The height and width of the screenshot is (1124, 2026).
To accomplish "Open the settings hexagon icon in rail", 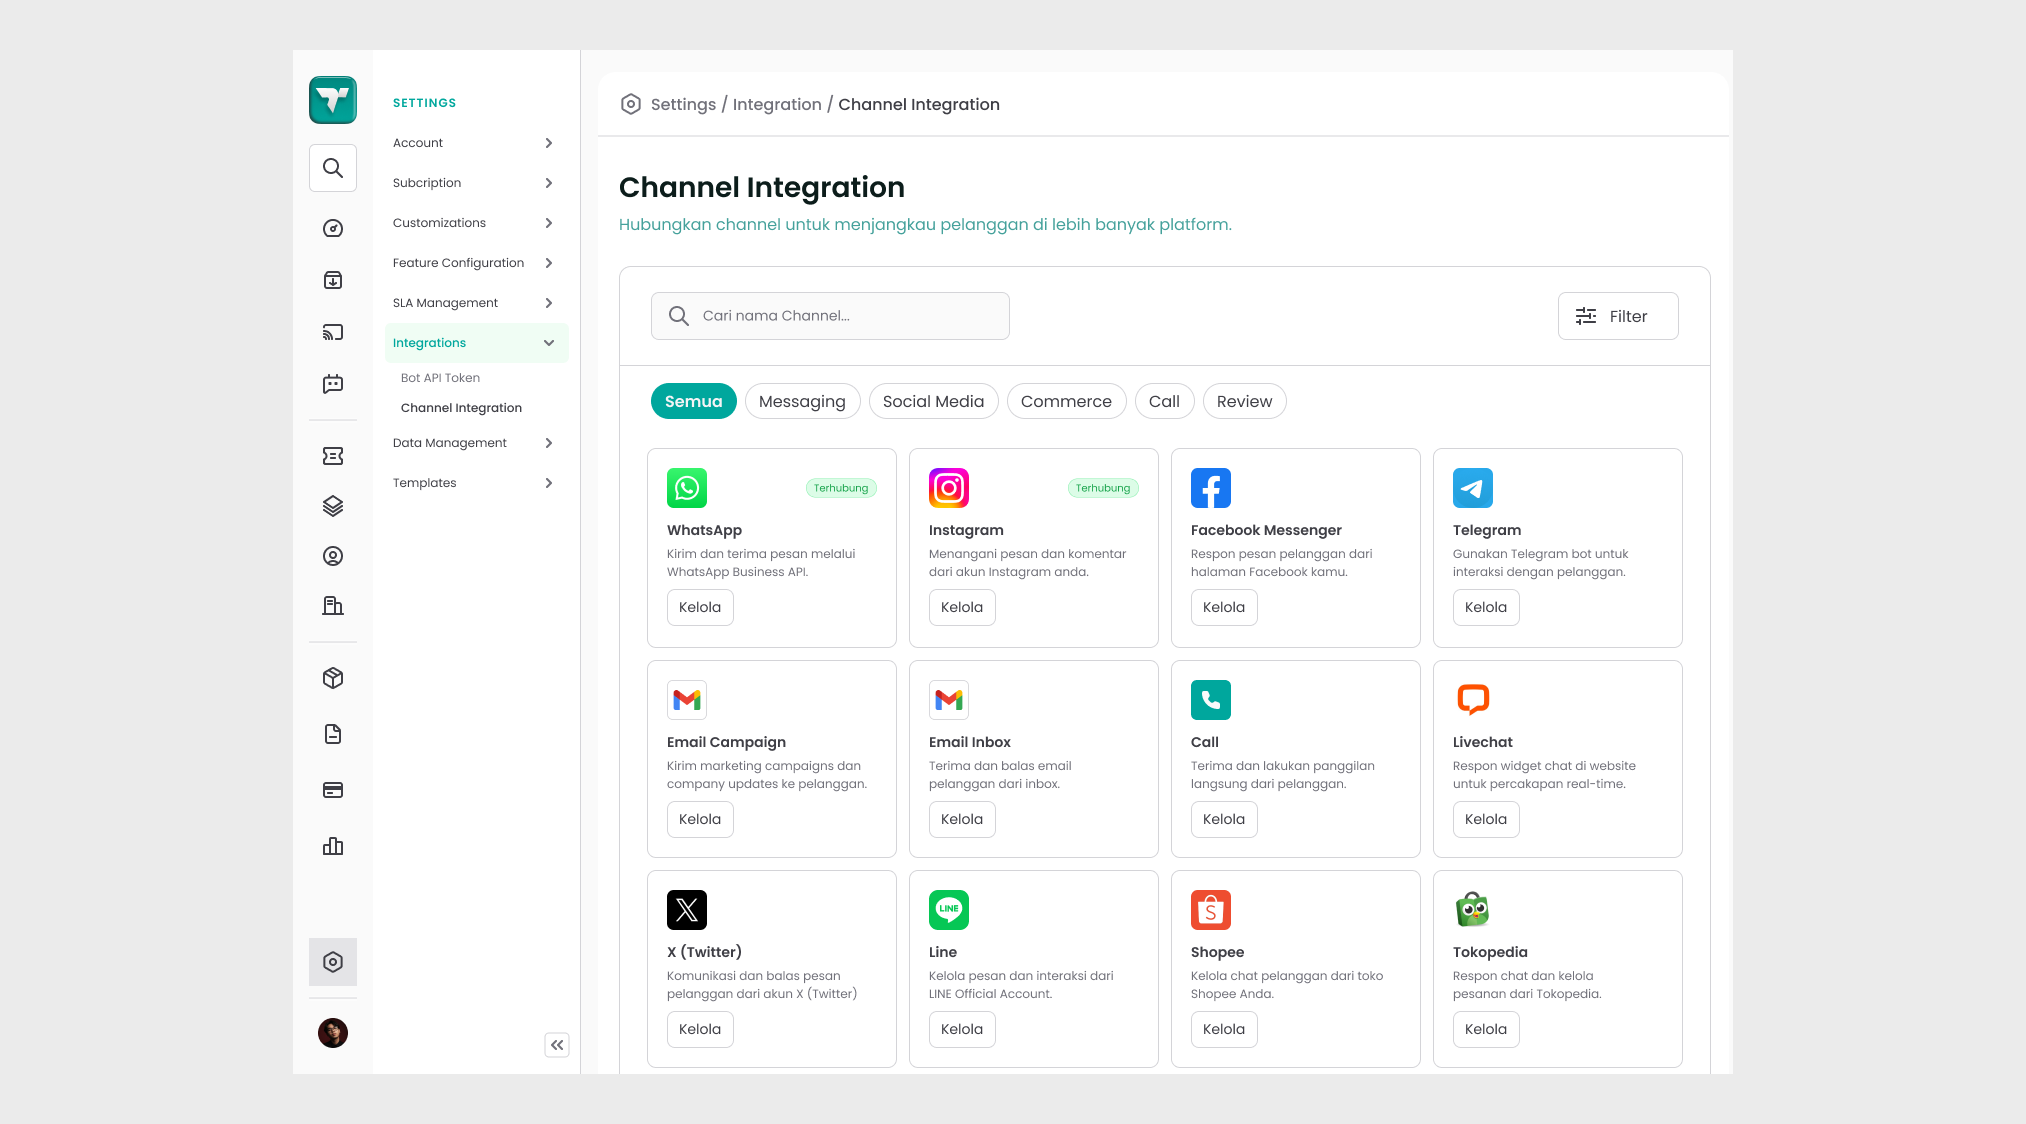I will pos(333,962).
